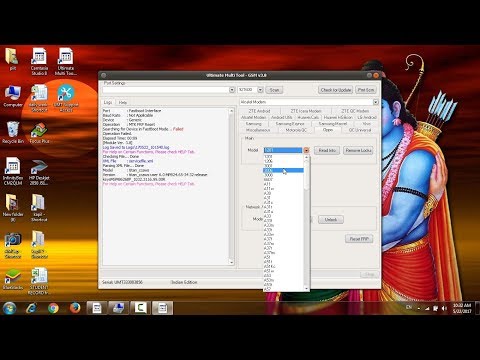Viewport: 480px width, 360px height.
Task: Open the Huawei Calc tab
Action: point(308,117)
